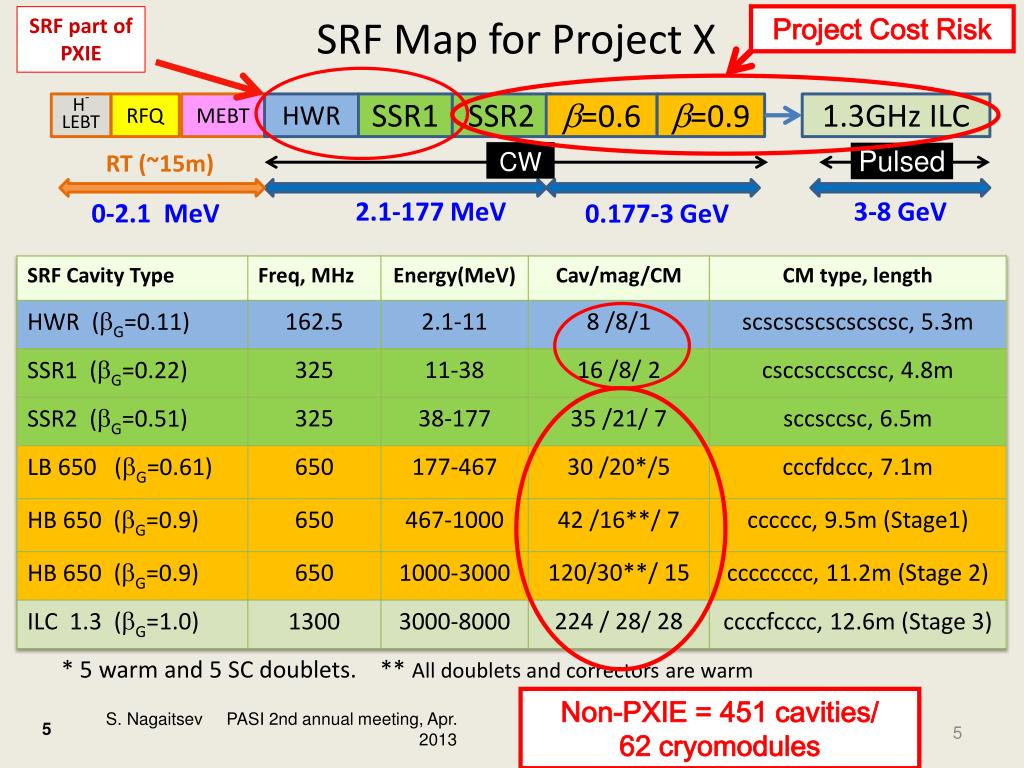Select the 'Energy(MeV)' column header
This screenshot has width=1024, height=768.
455,276
